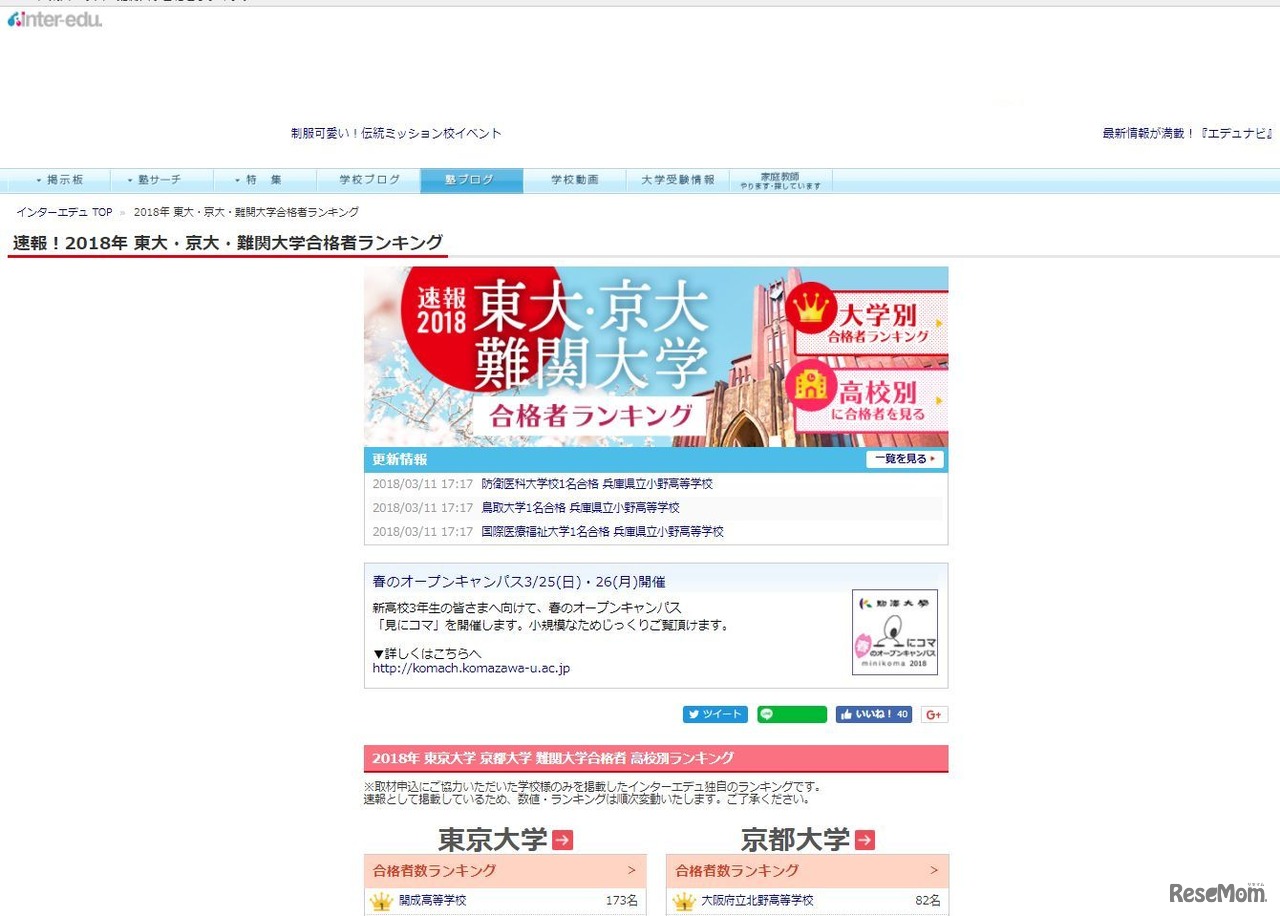This screenshot has height=916, width=1280.
Task: Click red arrow beside 東京大学 heading
Action: pos(563,840)
